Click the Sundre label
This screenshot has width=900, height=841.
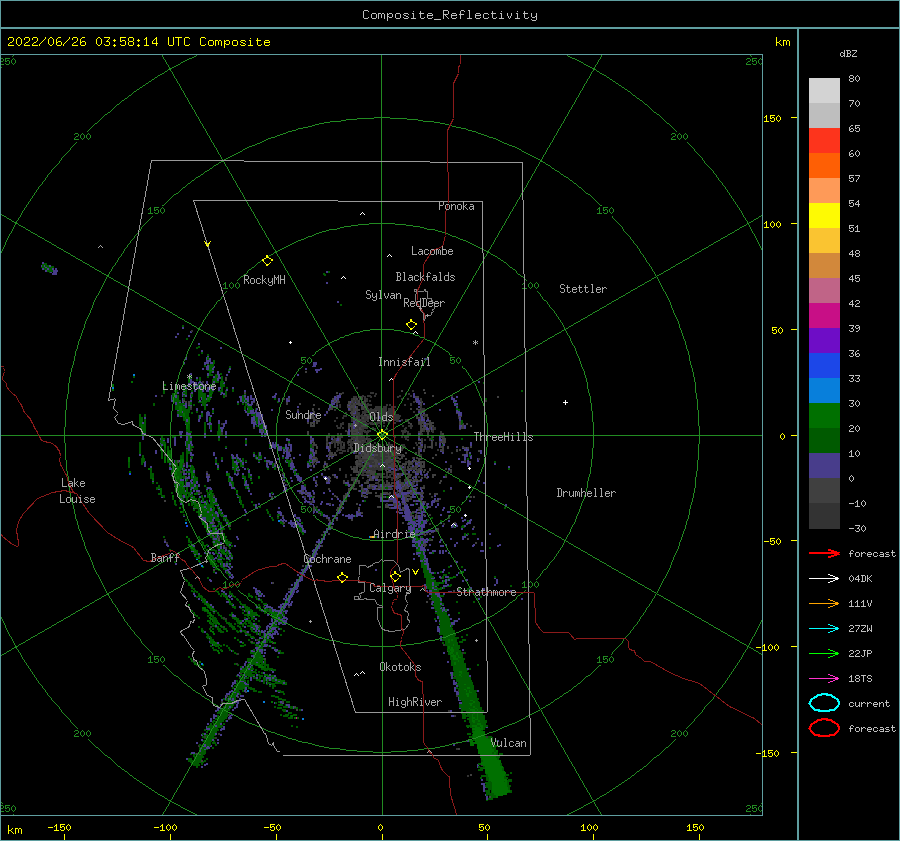303,414
